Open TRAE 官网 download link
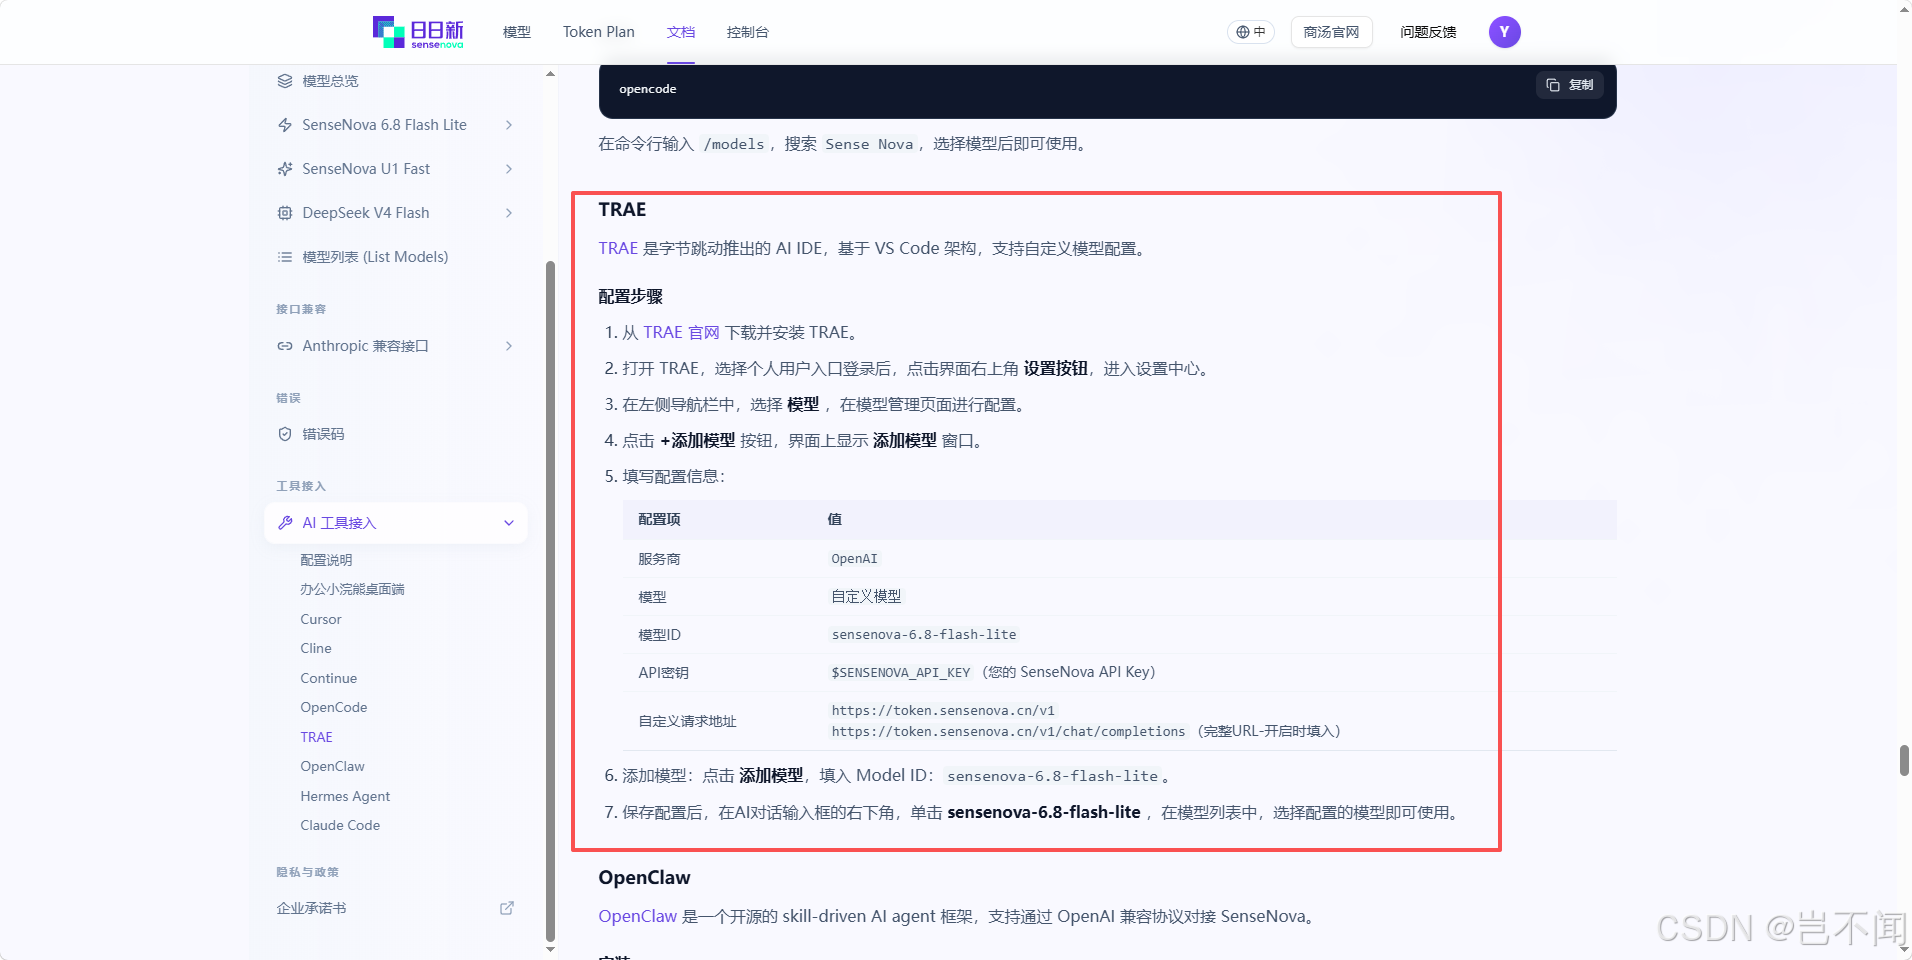Screen dimensions: 1912x960 coord(681,332)
